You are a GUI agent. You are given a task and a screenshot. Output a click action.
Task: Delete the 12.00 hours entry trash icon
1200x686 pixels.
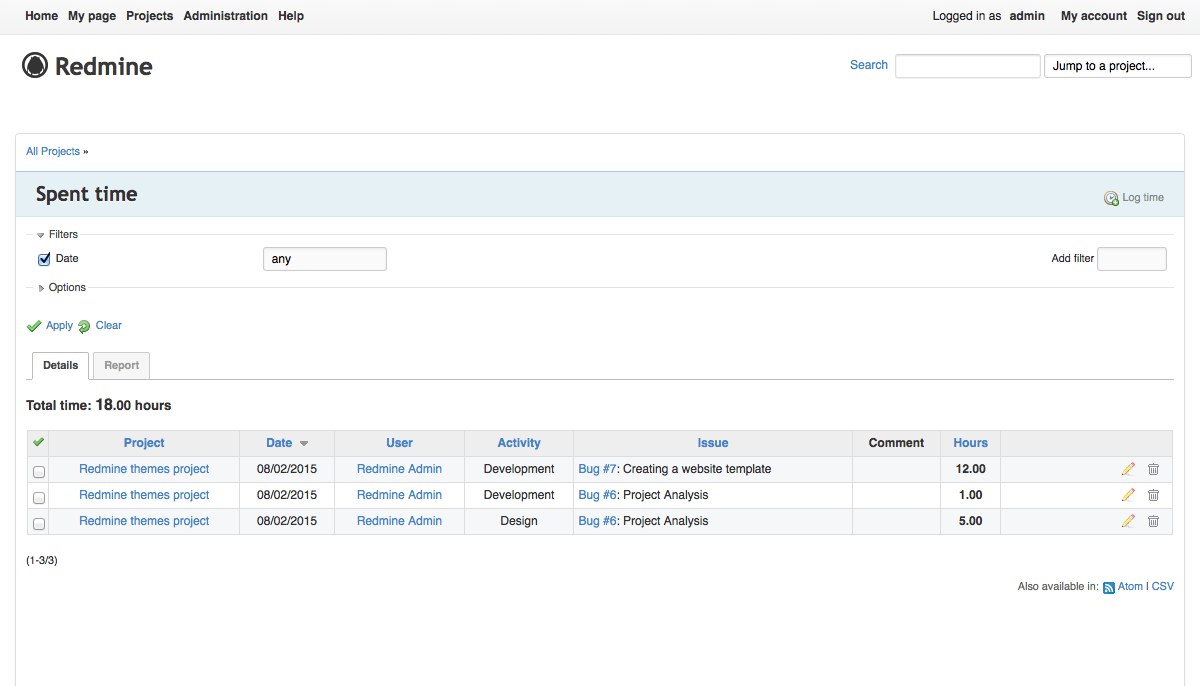(x=1153, y=469)
